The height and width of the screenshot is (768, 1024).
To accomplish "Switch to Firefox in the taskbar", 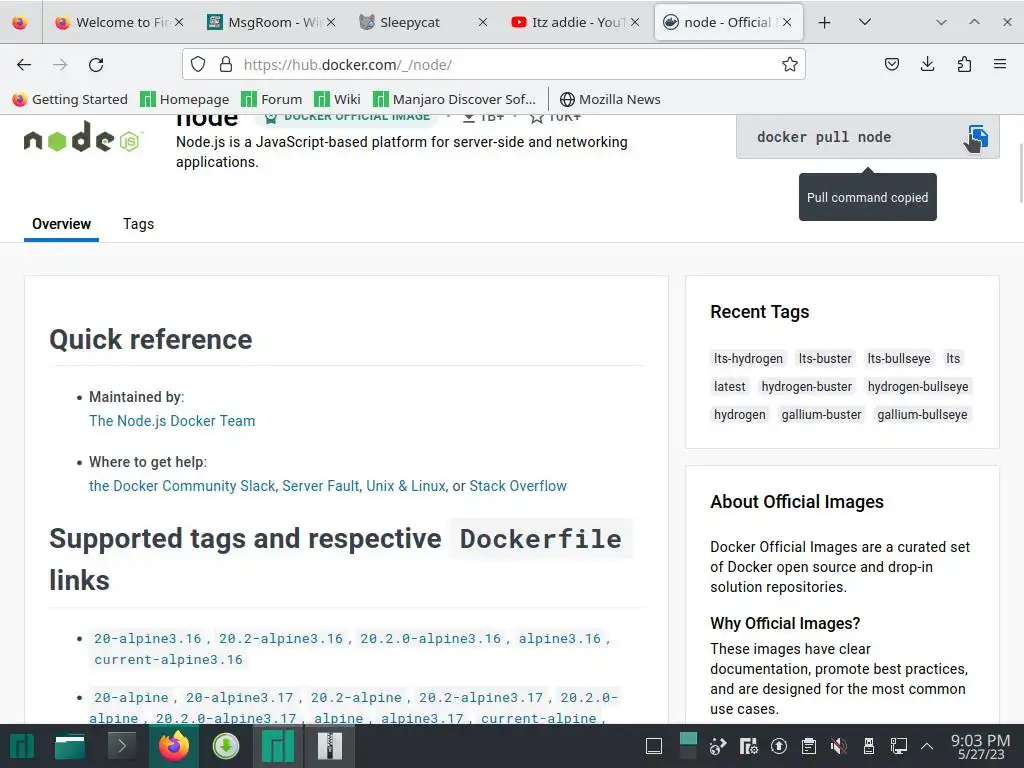I will [174, 746].
